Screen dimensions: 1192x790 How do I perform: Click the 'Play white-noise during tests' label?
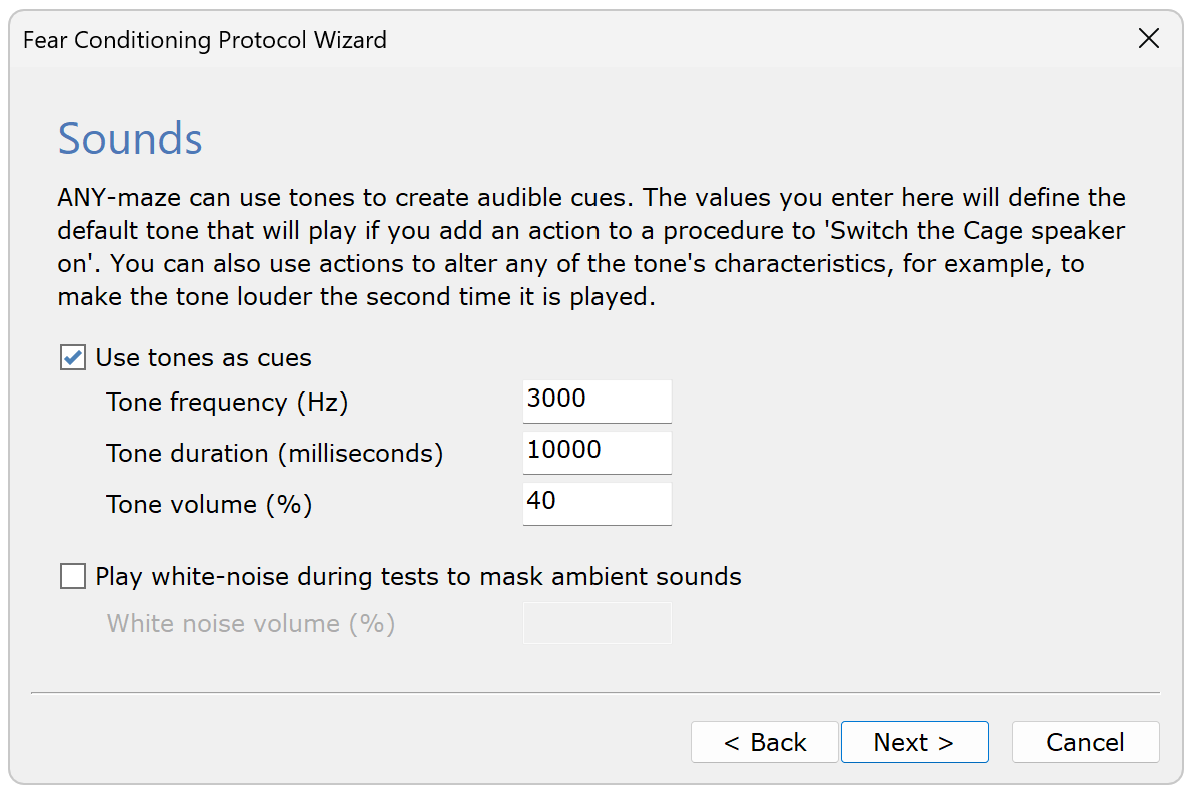pyautogui.click(x=418, y=576)
